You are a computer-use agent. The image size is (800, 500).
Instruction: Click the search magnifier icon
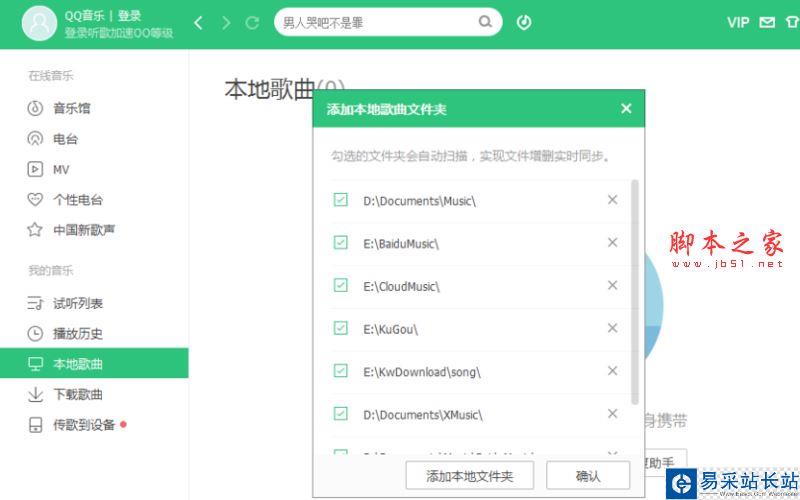pyautogui.click(x=485, y=22)
